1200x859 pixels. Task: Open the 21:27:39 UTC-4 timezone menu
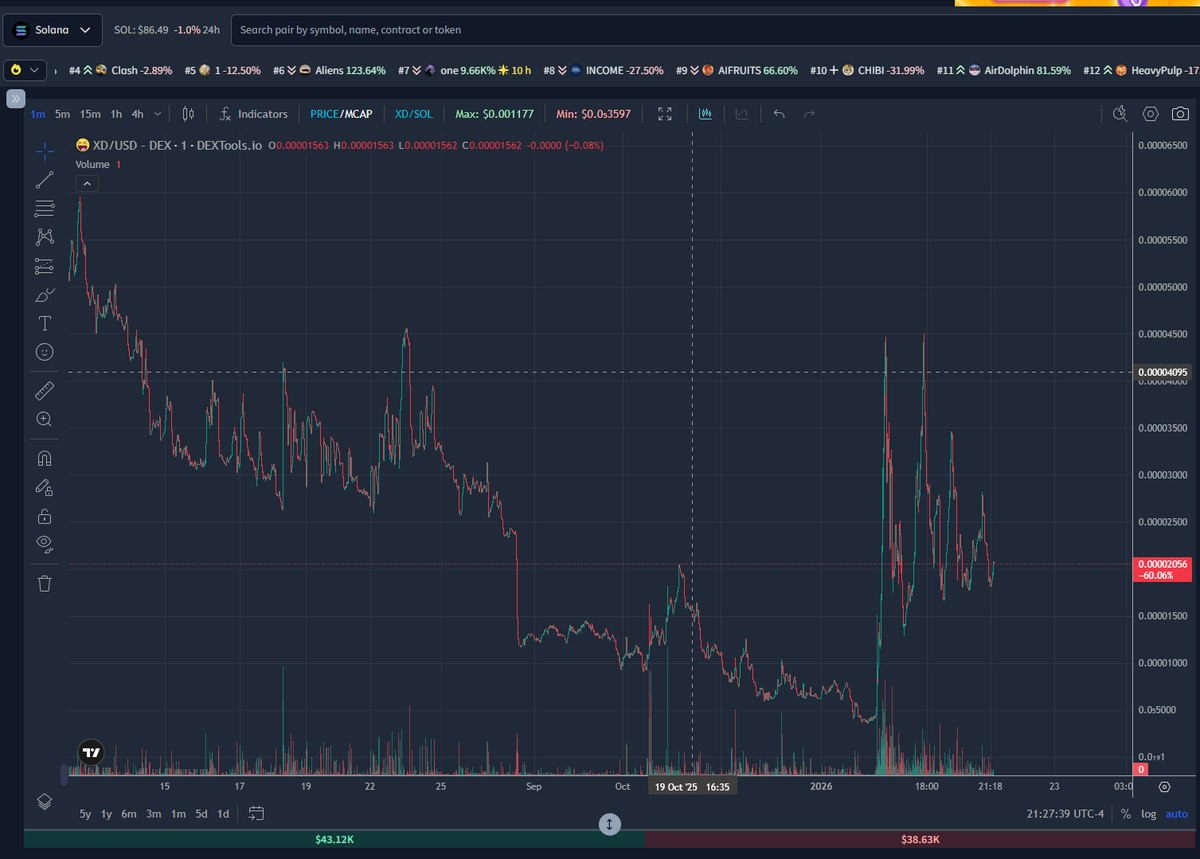[1065, 814]
